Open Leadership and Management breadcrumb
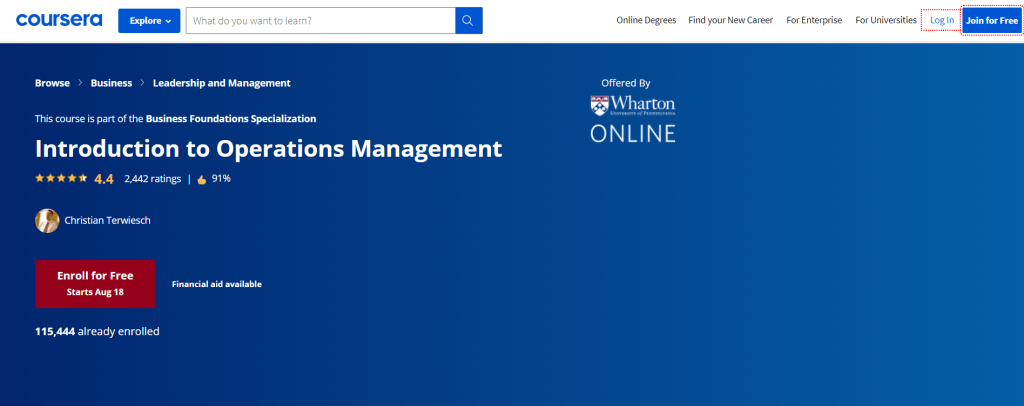Viewport: 1024px width, 406px height. click(221, 83)
